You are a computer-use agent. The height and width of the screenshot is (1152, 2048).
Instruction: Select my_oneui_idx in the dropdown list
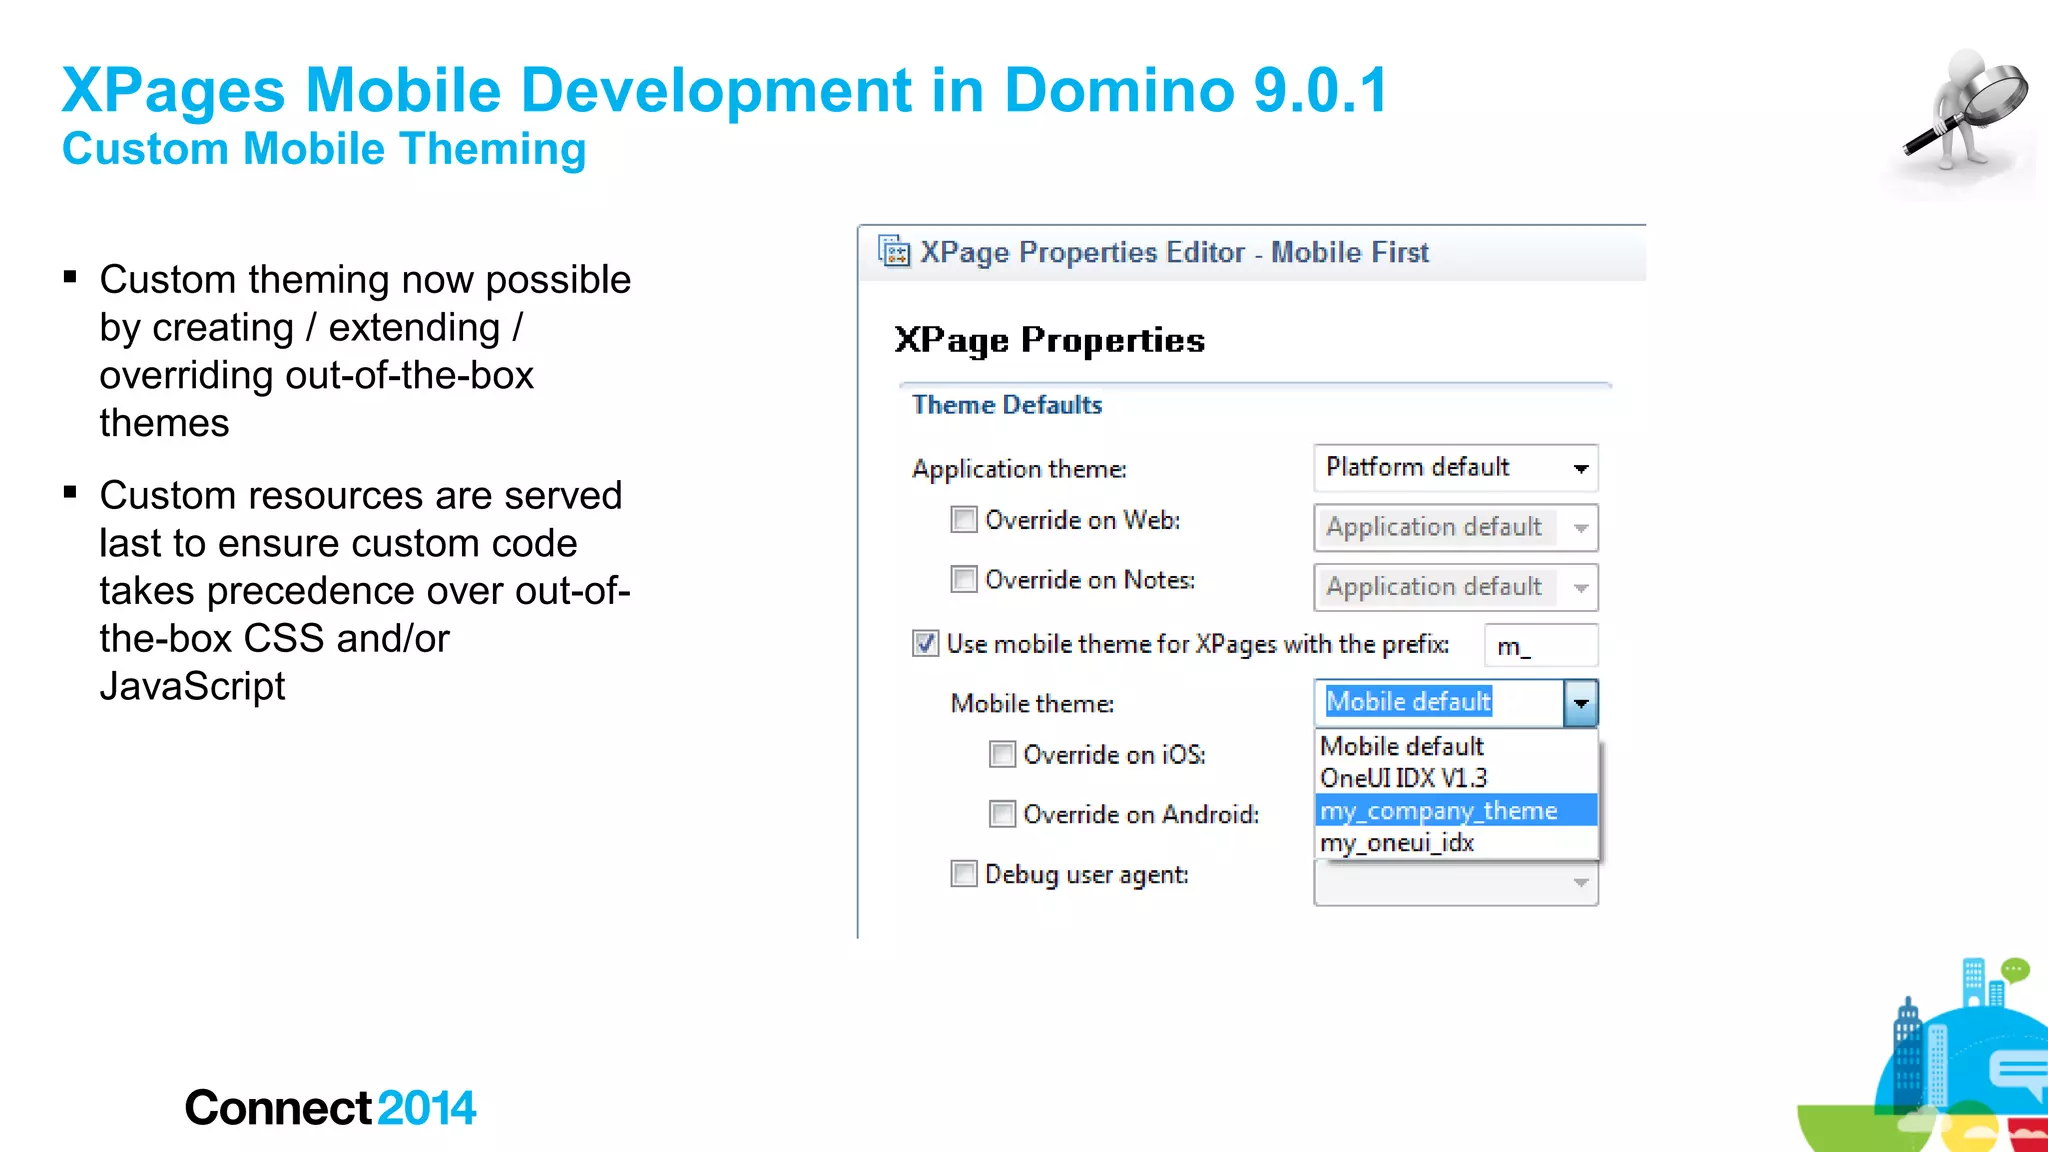[1456, 842]
